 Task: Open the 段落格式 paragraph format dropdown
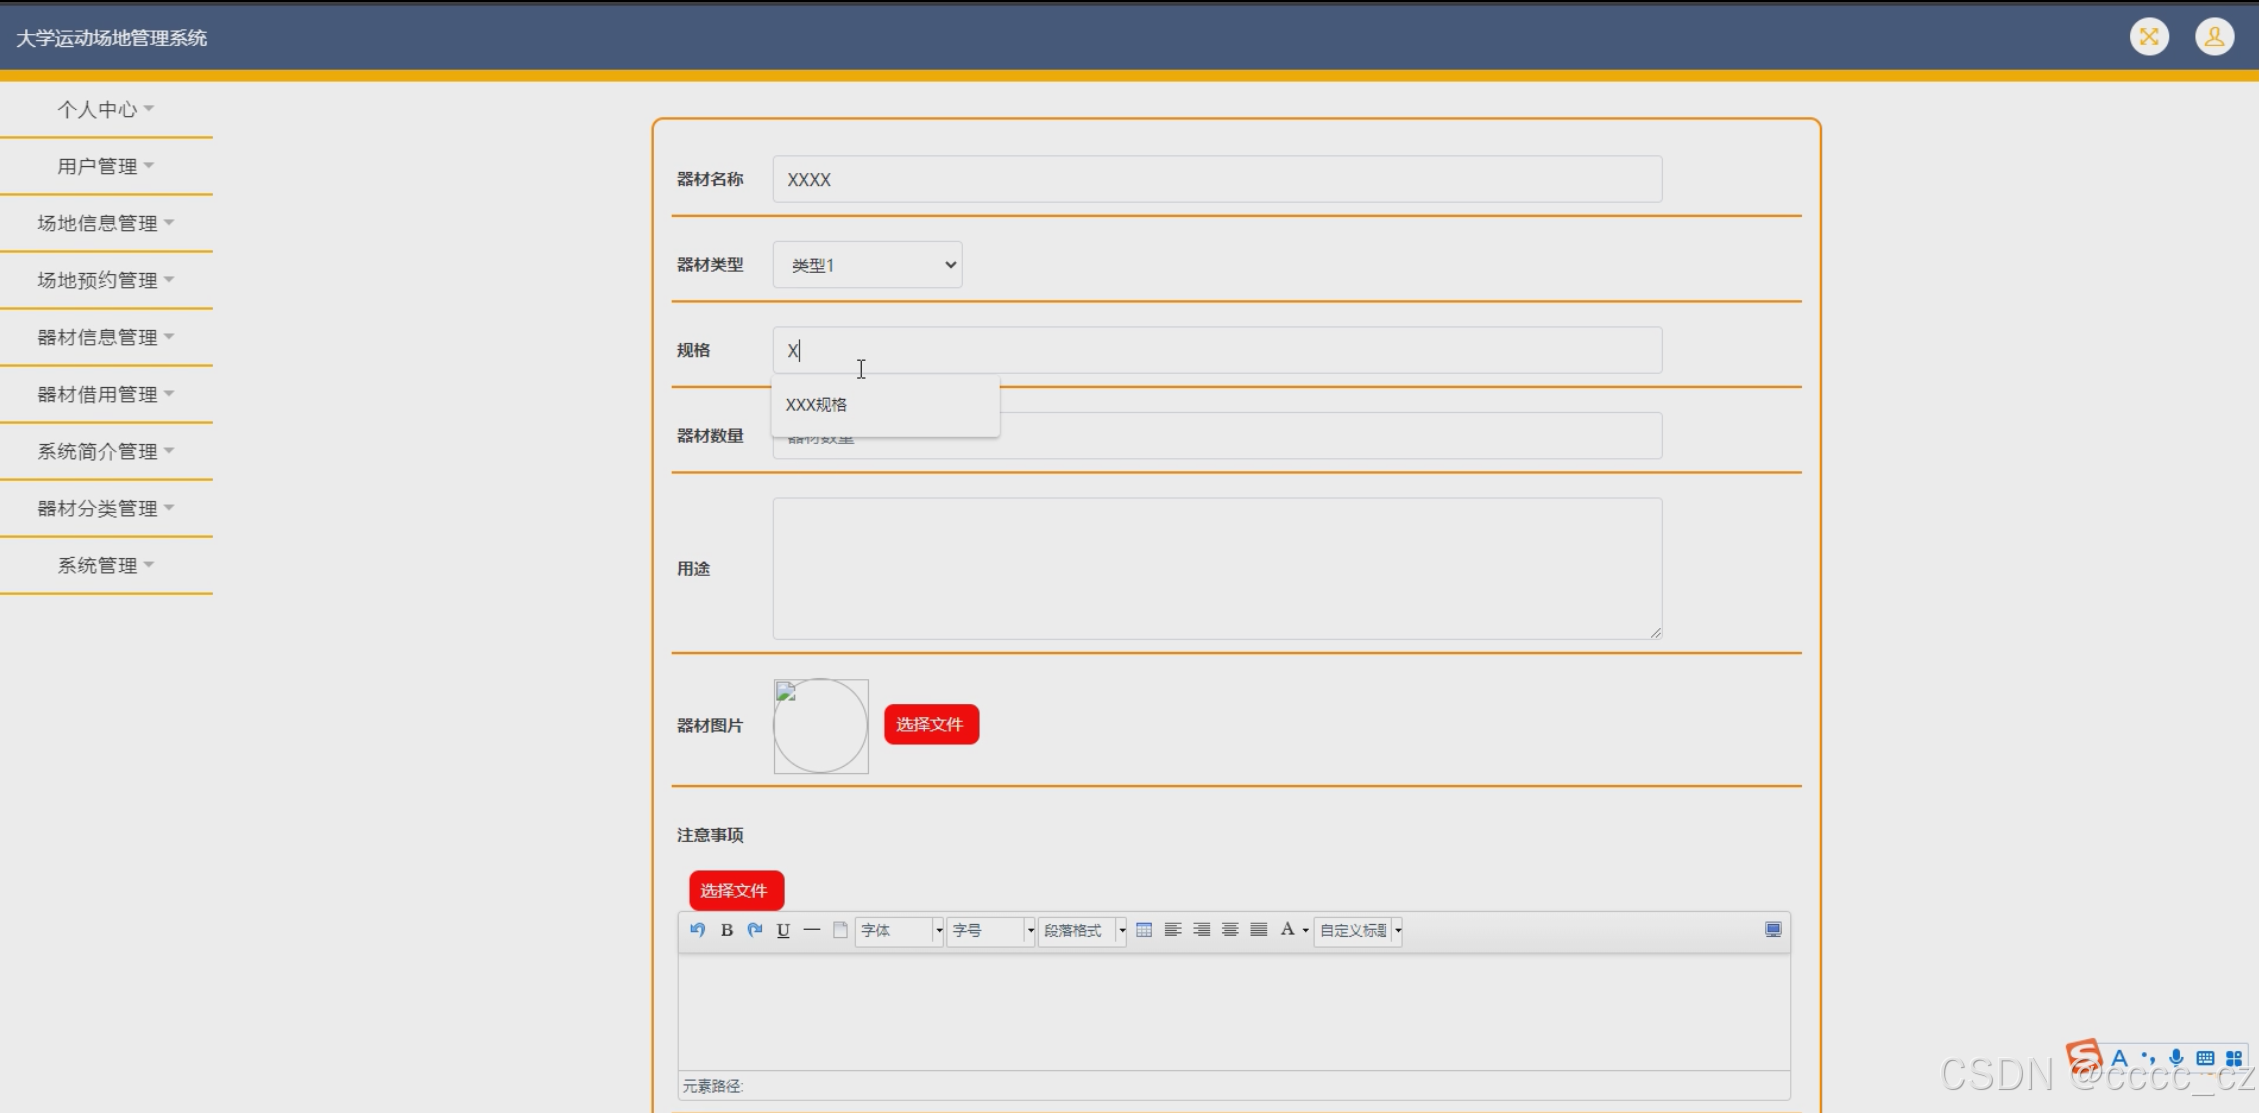tap(1083, 930)
